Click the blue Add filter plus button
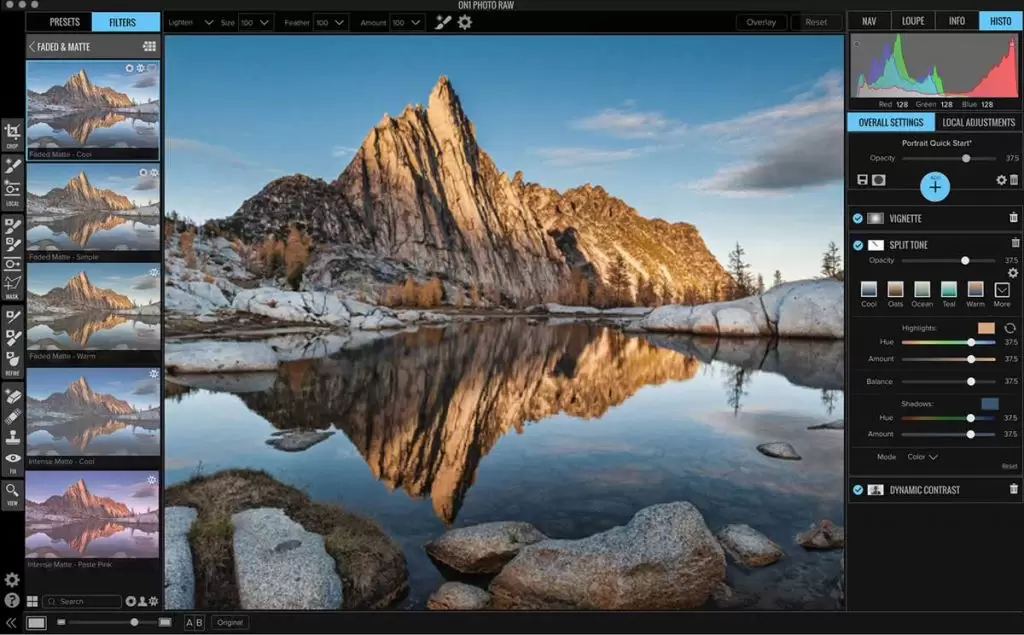 935,187
